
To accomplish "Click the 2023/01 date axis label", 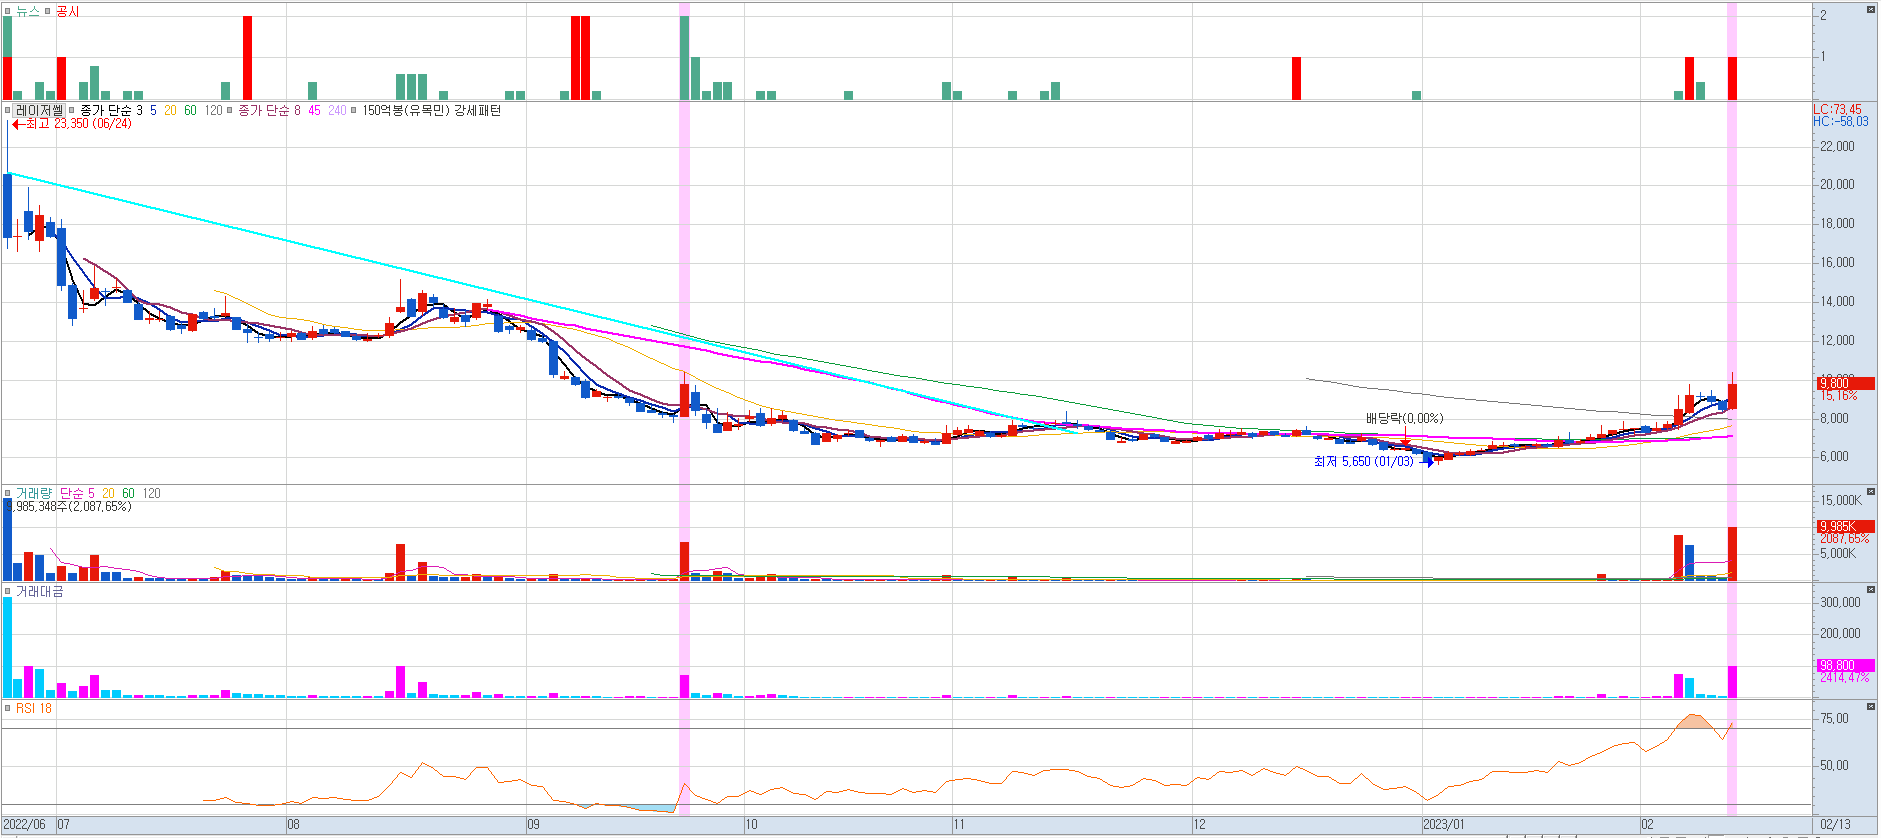I will [1443, 824].
